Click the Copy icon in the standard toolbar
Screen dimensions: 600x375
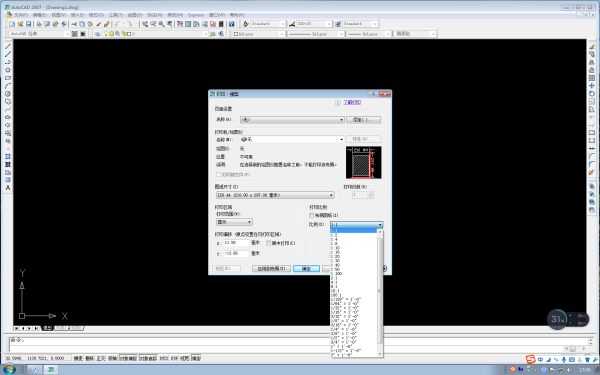click(82, 24)
